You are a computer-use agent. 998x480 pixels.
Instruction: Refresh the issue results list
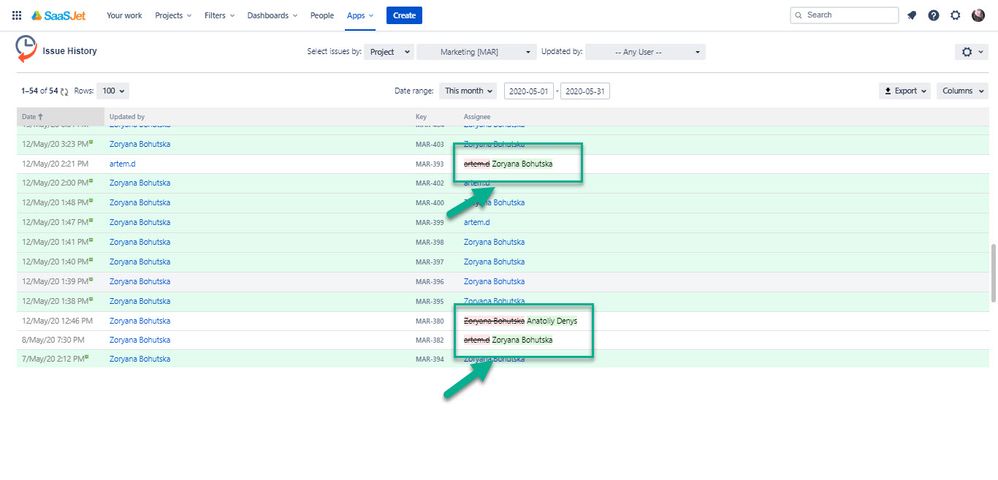pyautogui.click(x=64, y=91)
